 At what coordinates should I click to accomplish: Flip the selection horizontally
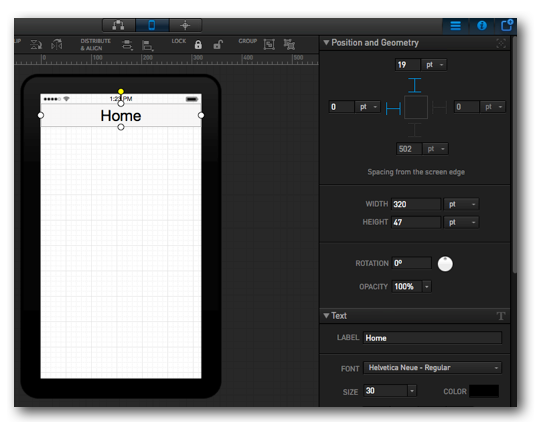57,45
